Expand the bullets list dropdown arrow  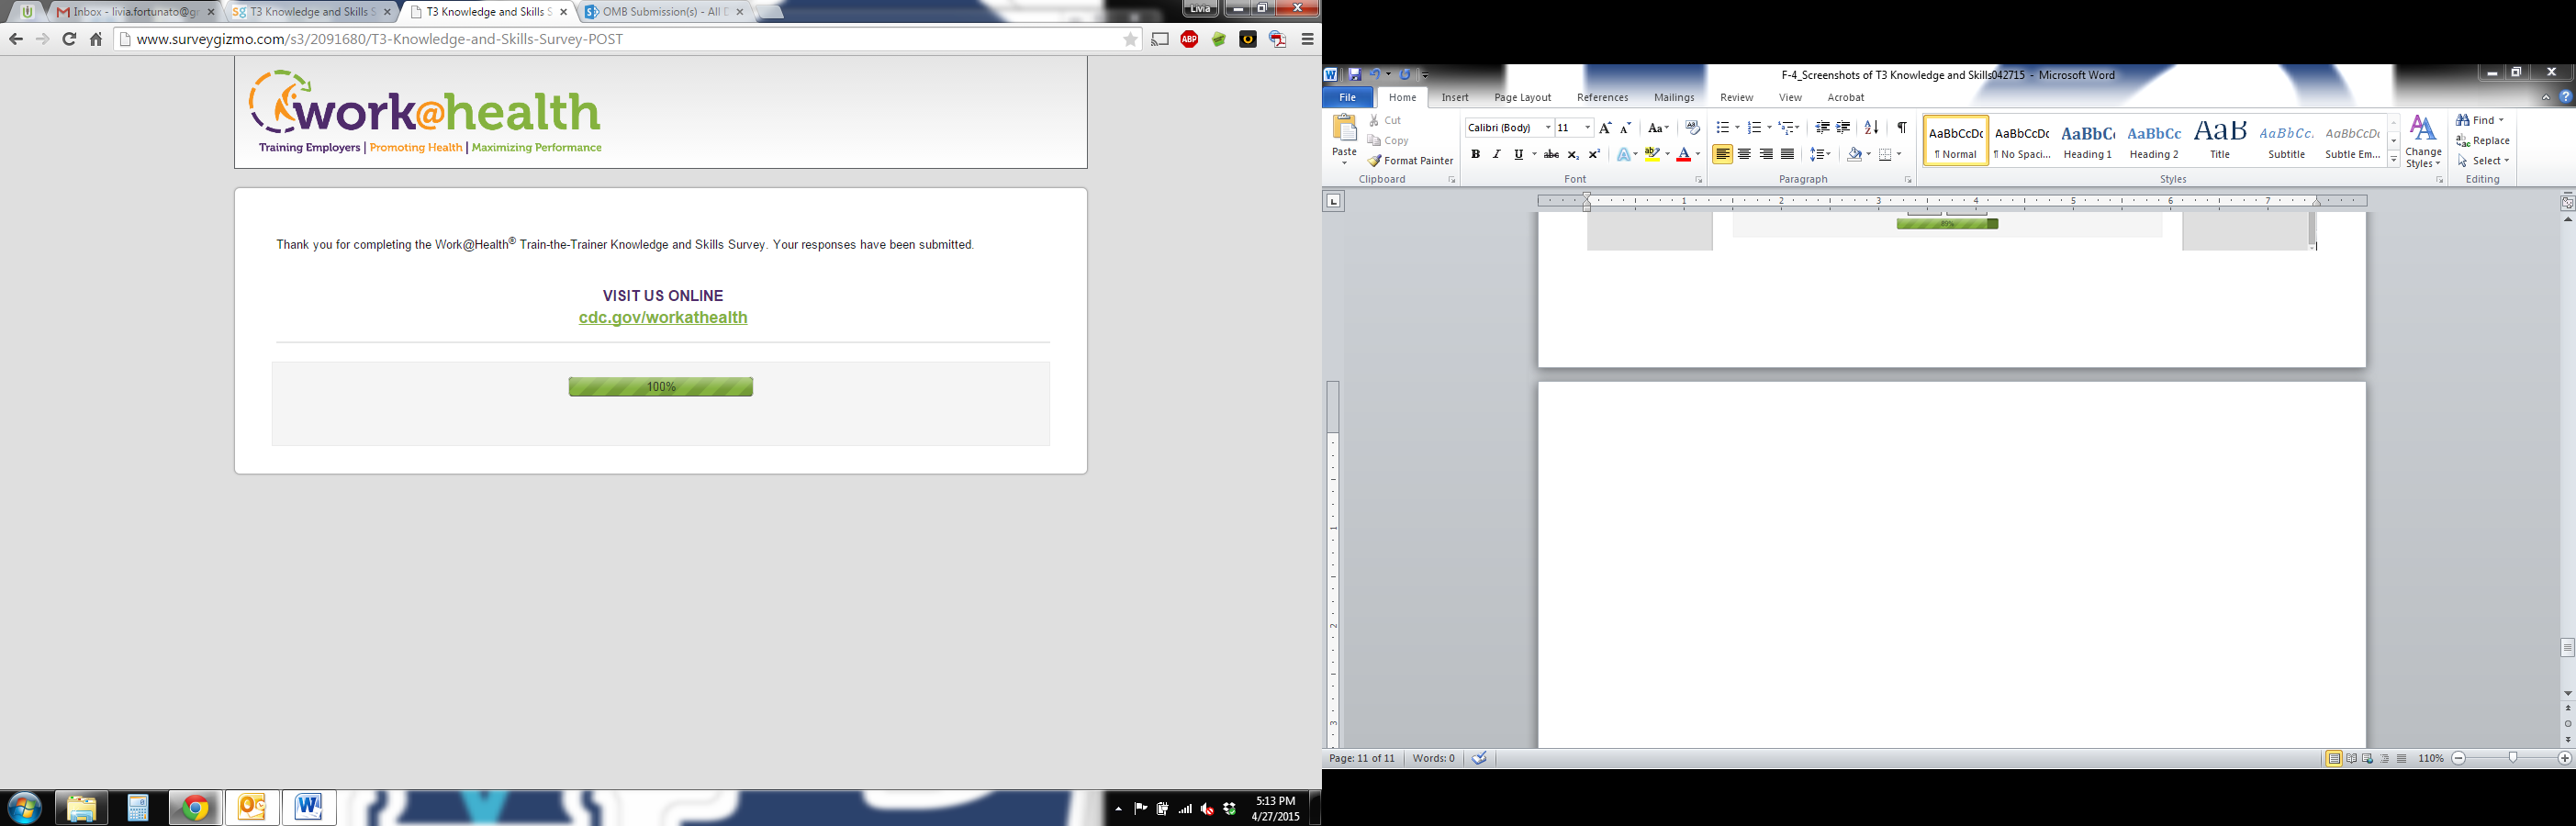click(1737, 128)
